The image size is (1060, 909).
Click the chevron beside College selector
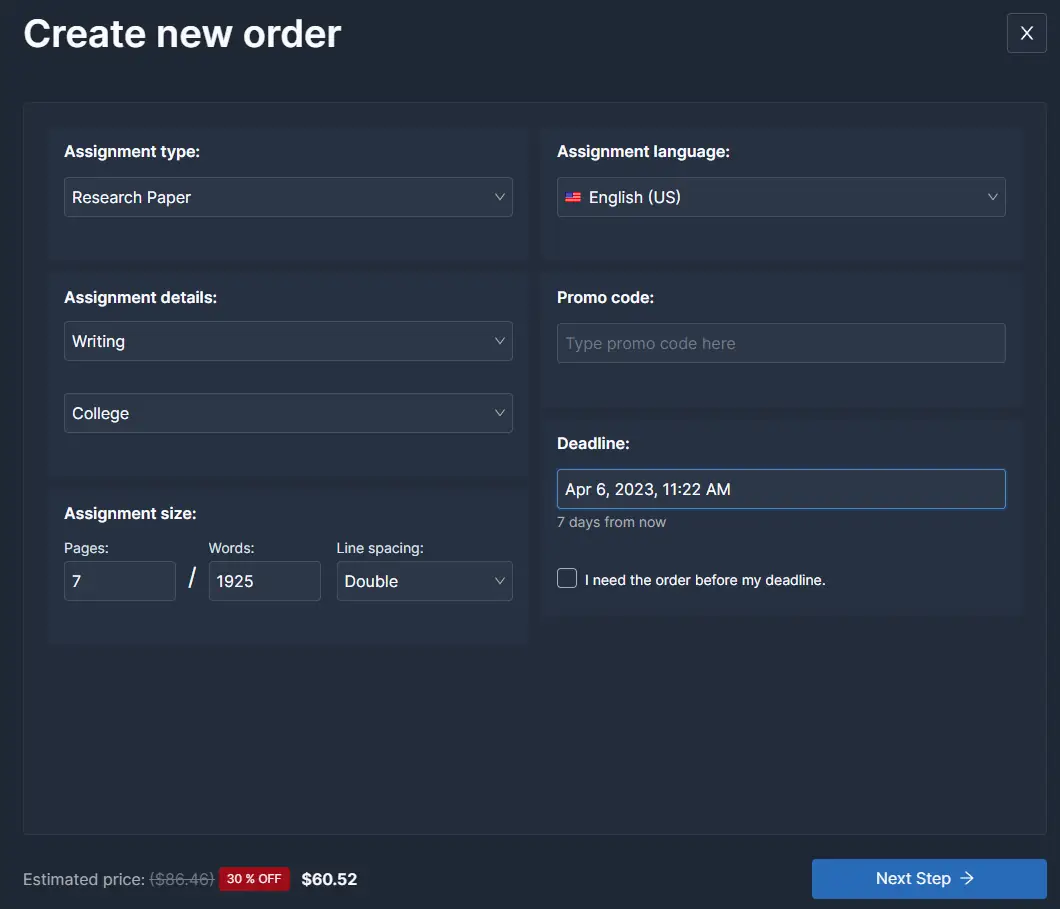(x=499, y=413)
